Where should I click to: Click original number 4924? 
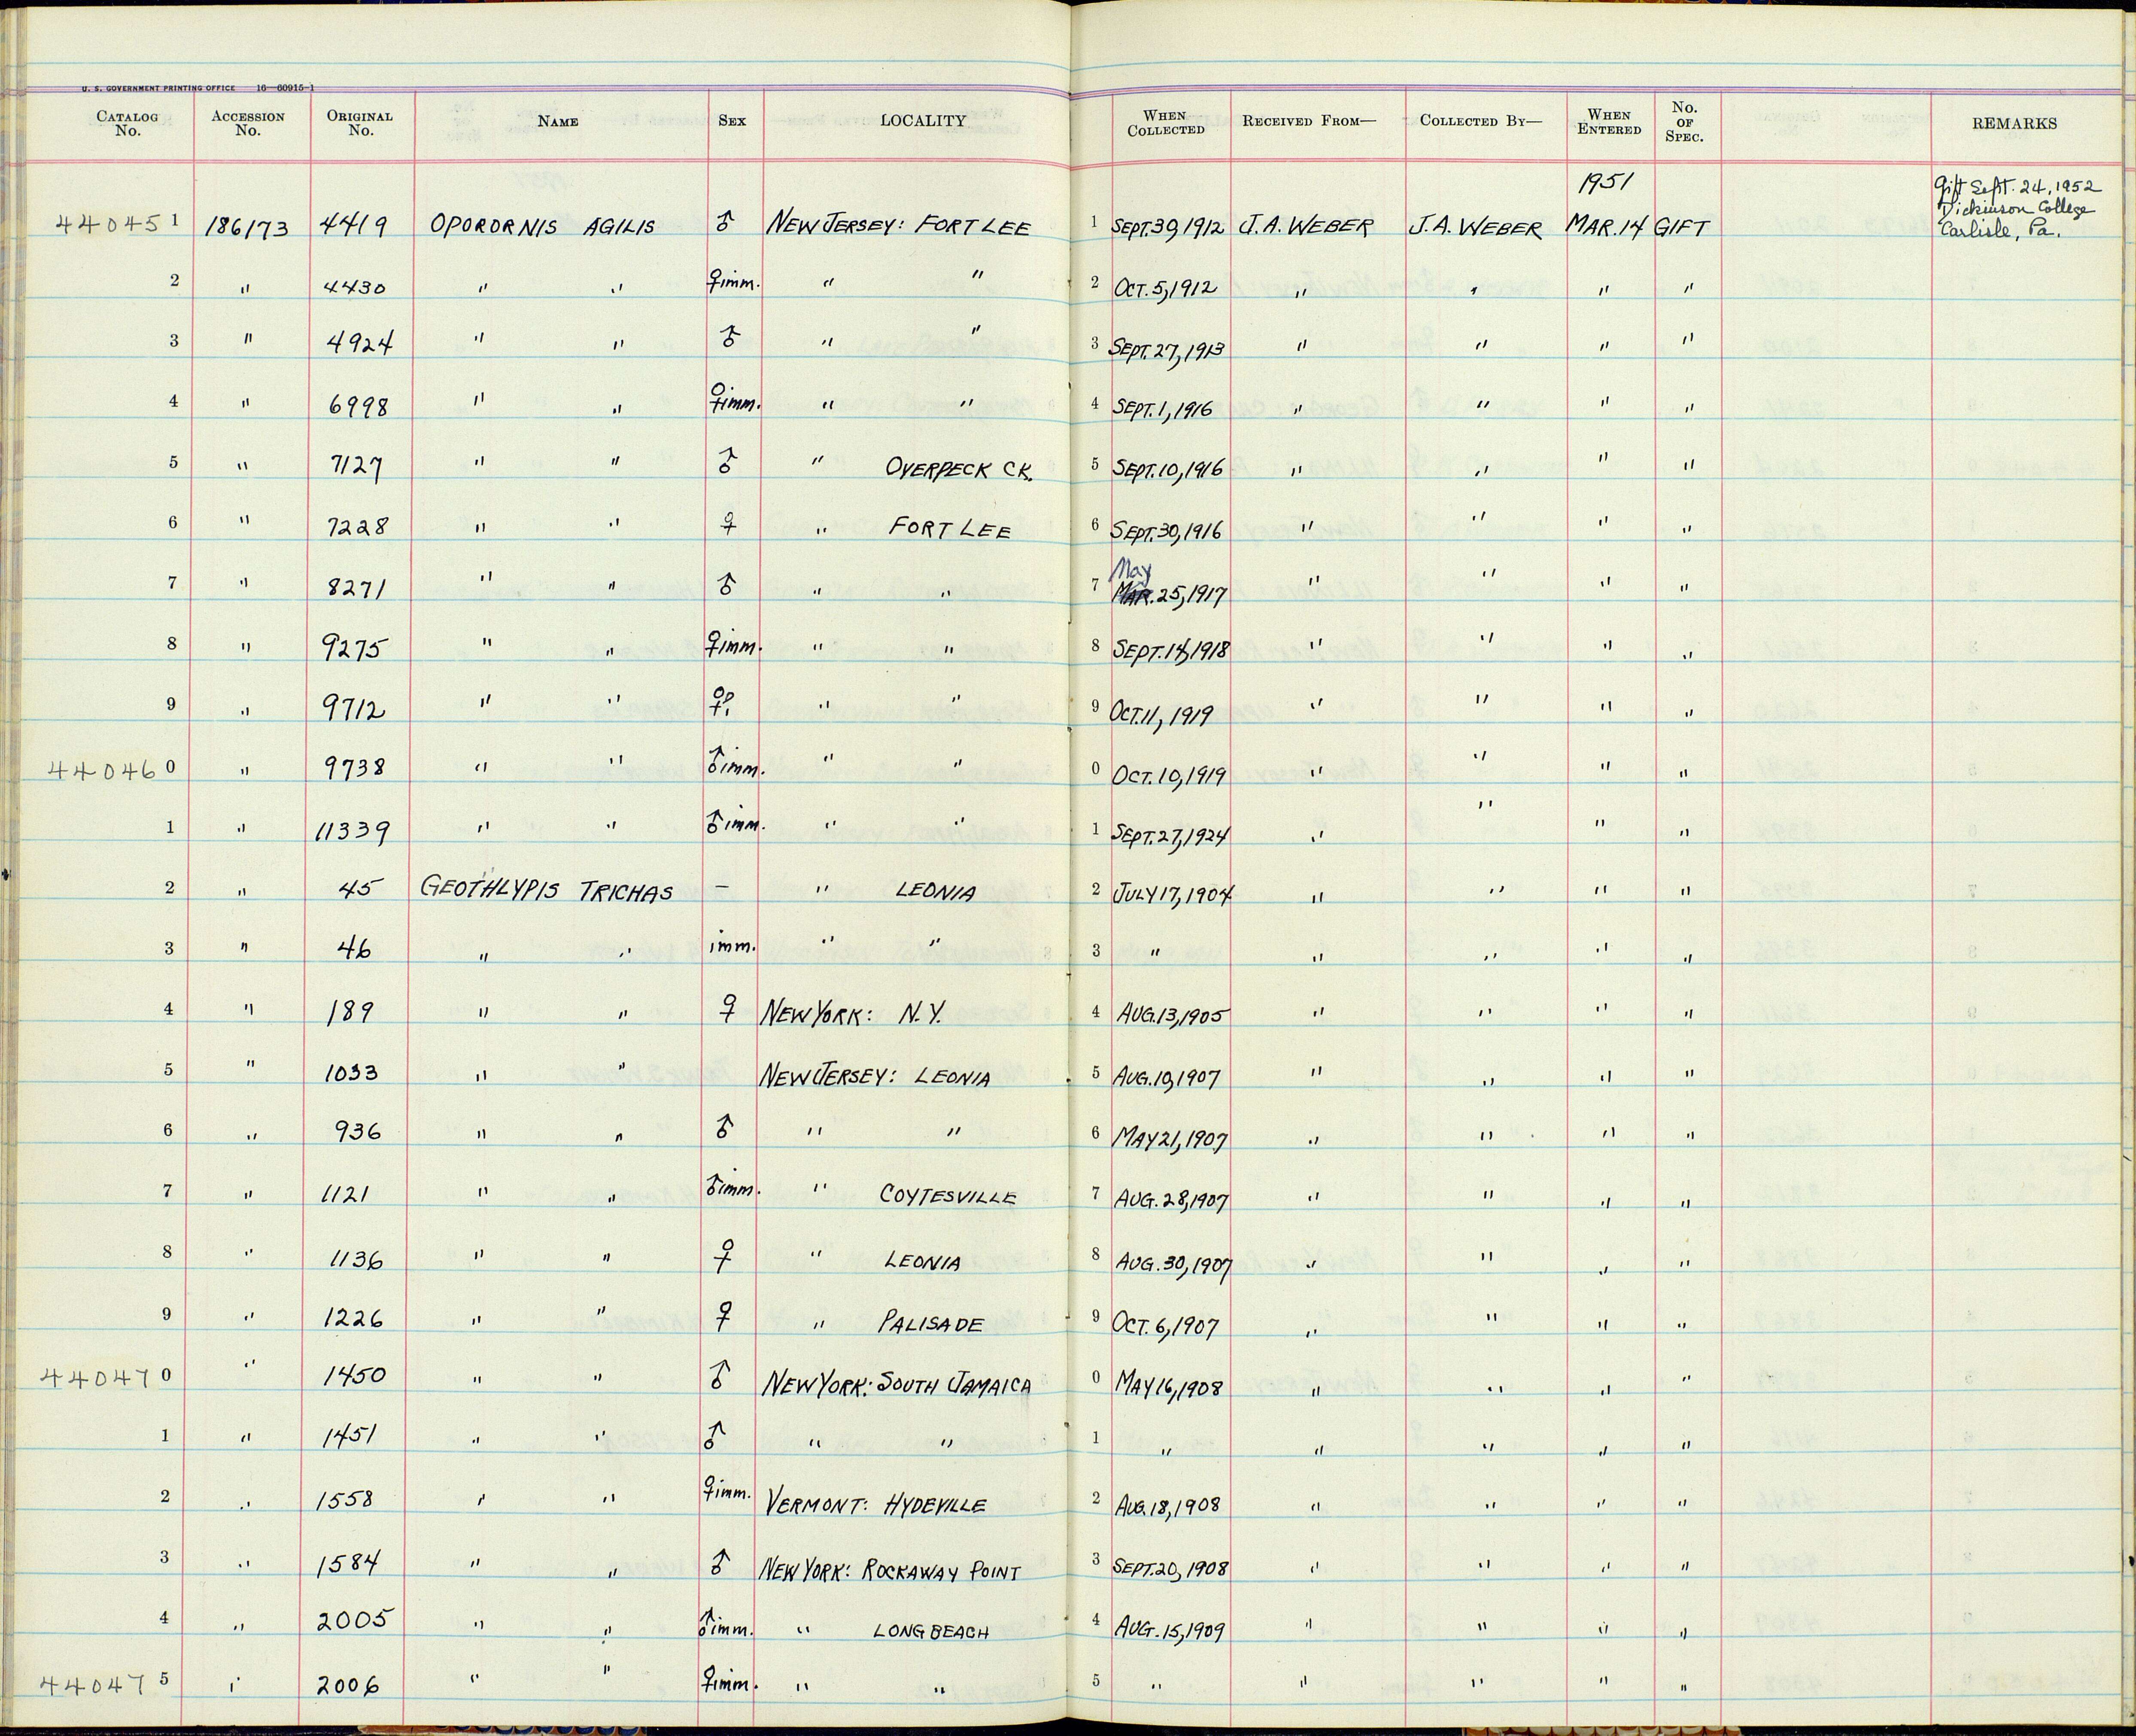click(359, 343)
